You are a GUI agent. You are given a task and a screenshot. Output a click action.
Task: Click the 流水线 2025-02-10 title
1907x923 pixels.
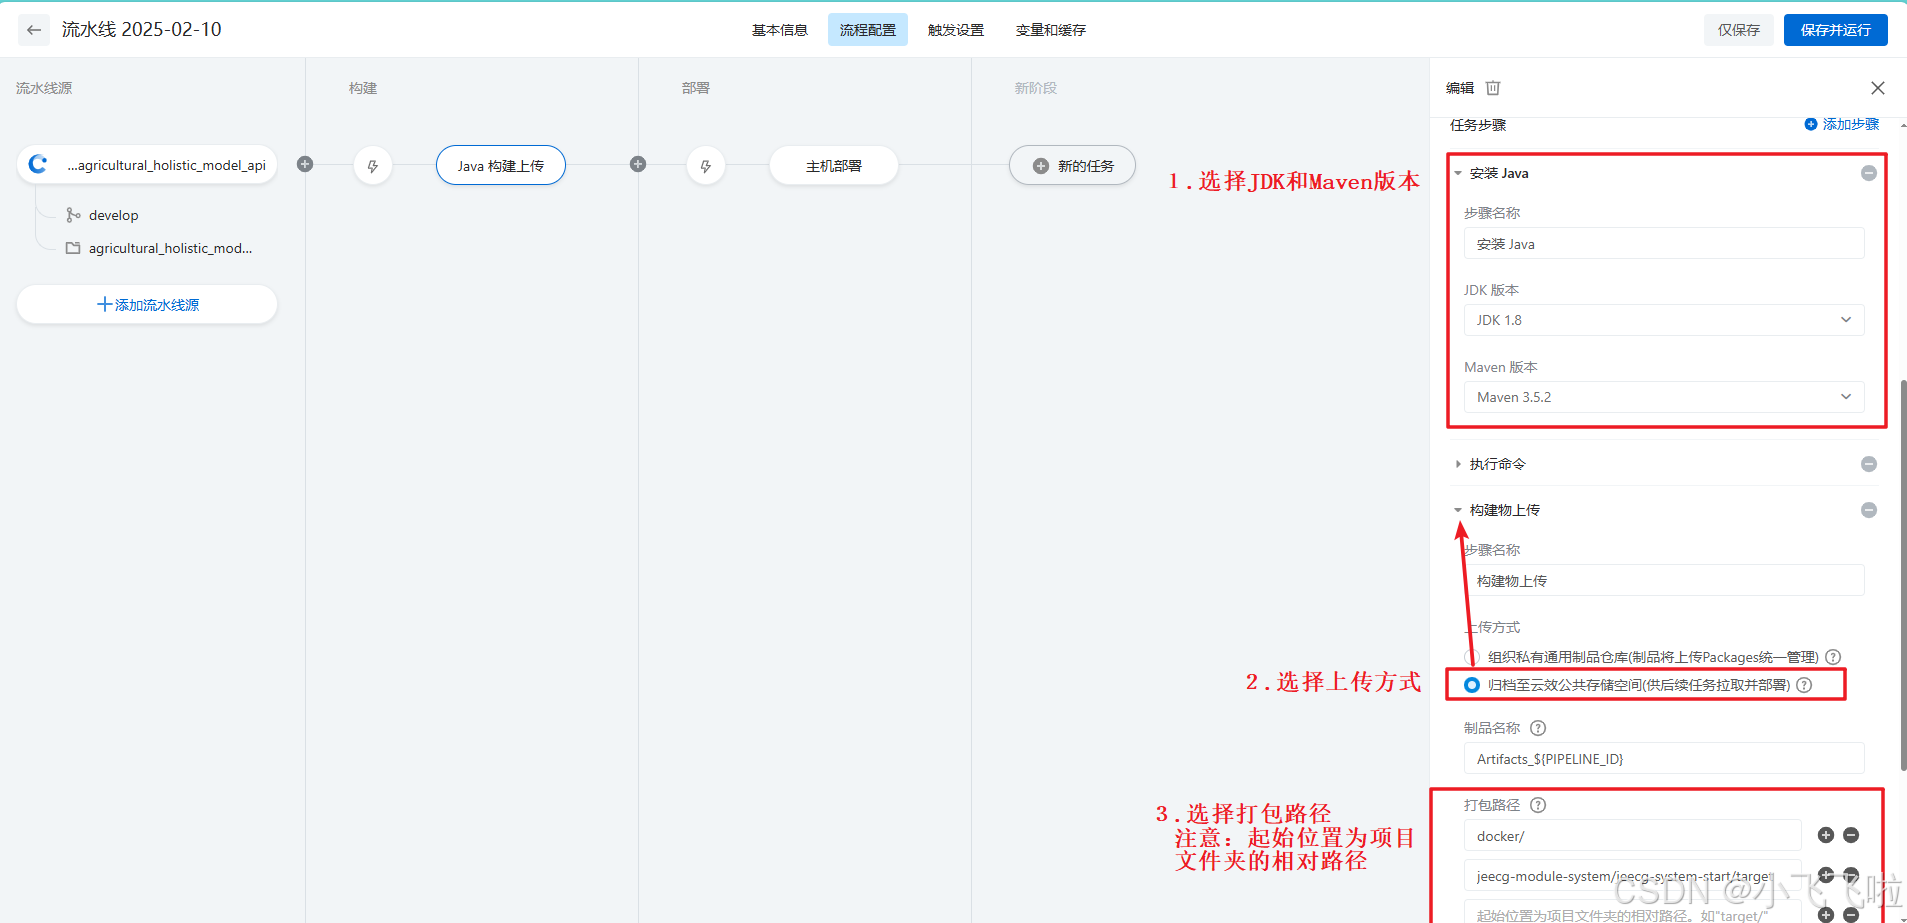(x=142, y=30)
